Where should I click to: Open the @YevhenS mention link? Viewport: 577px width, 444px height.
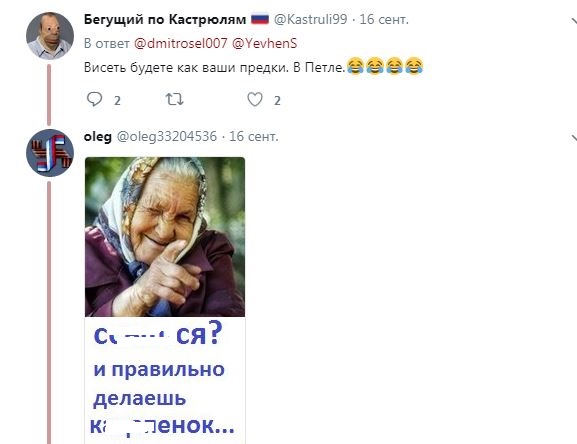pyautogui.click(x=264, y=43)
